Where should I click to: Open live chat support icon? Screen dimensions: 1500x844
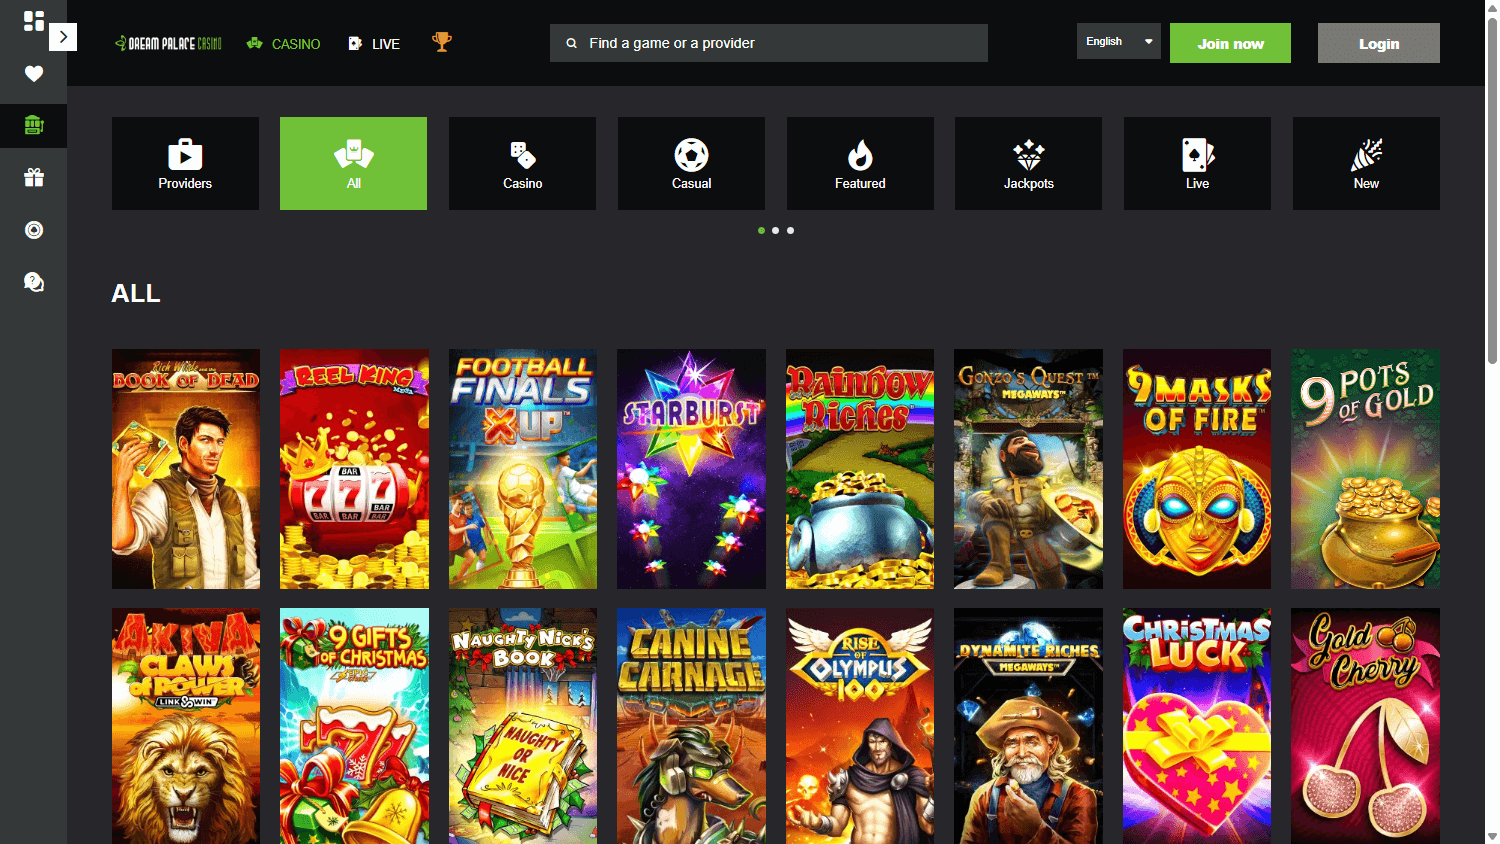(33, 283)
